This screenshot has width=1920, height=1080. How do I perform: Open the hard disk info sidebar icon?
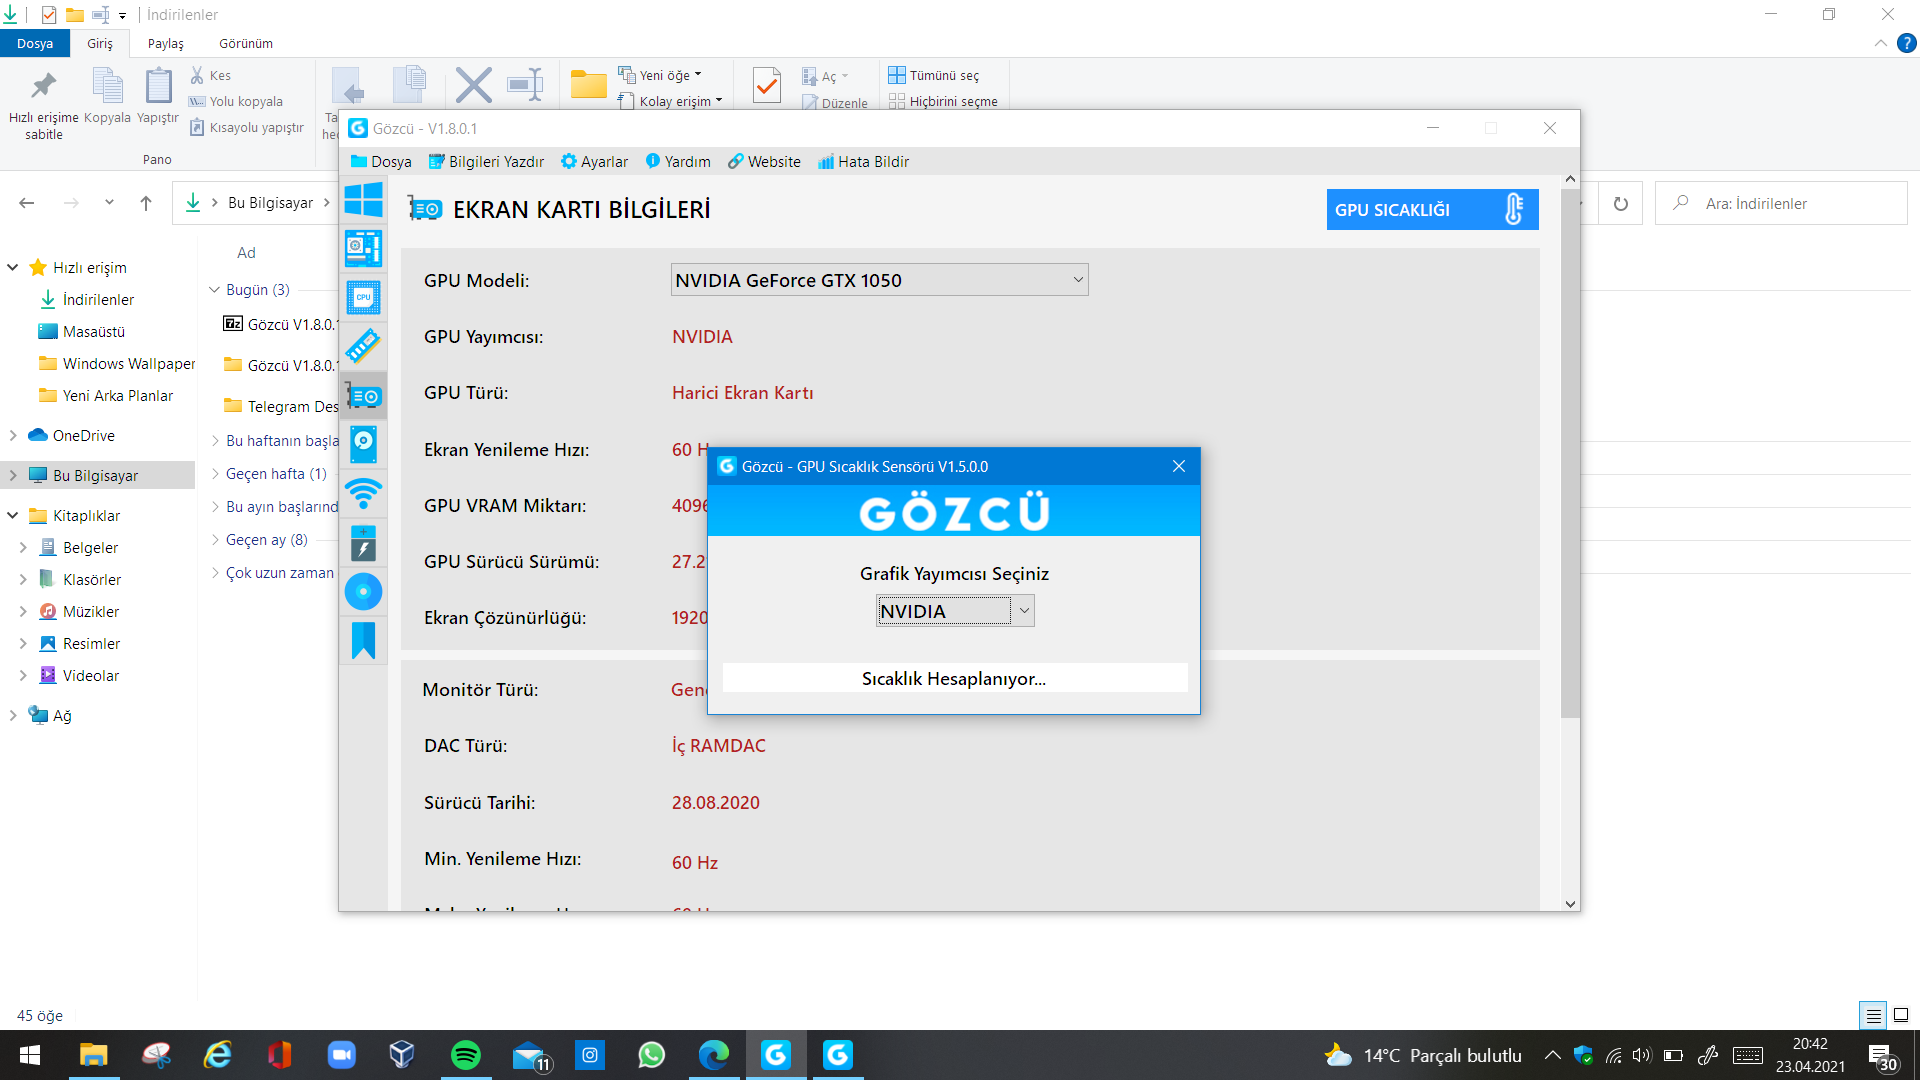363,444
